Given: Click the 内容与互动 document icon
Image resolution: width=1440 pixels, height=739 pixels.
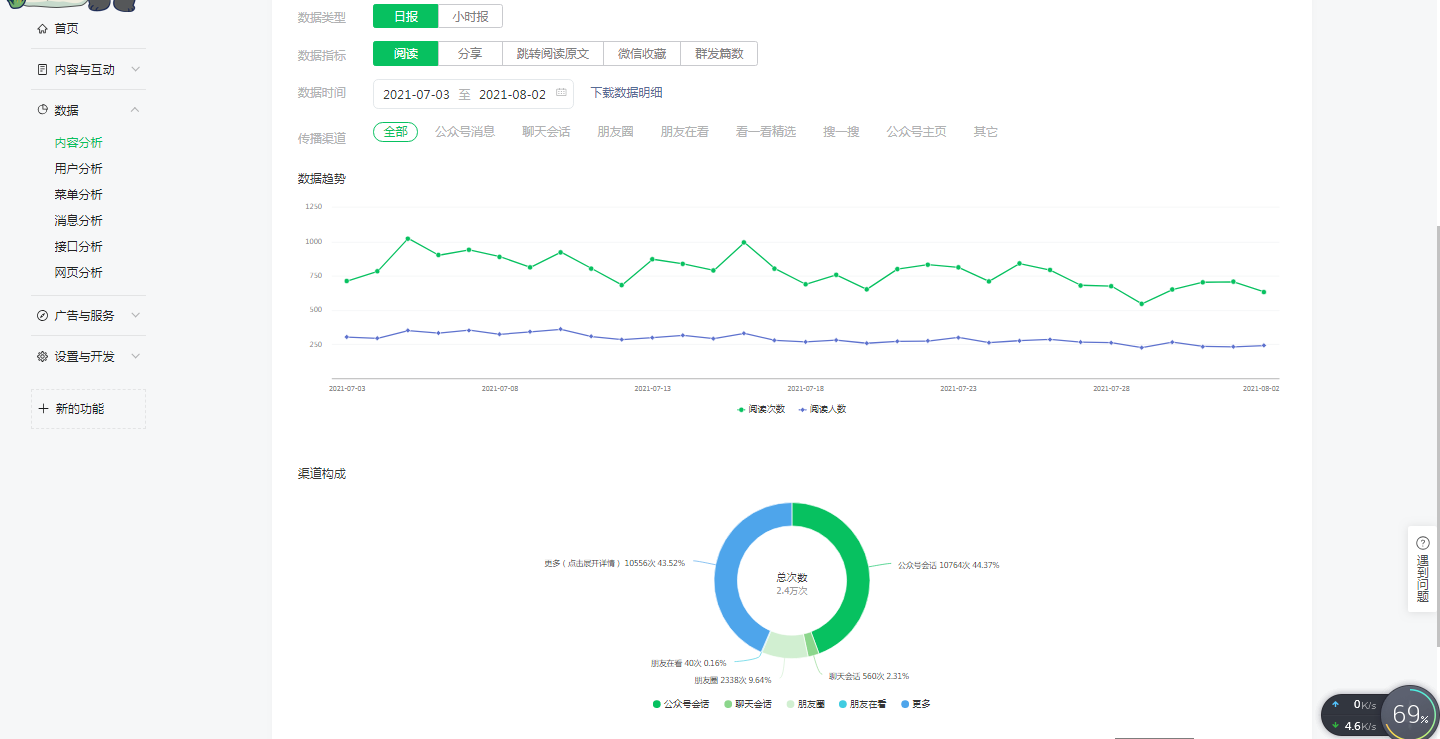Looking at the screenshot, I should click(x=42, y=70).
